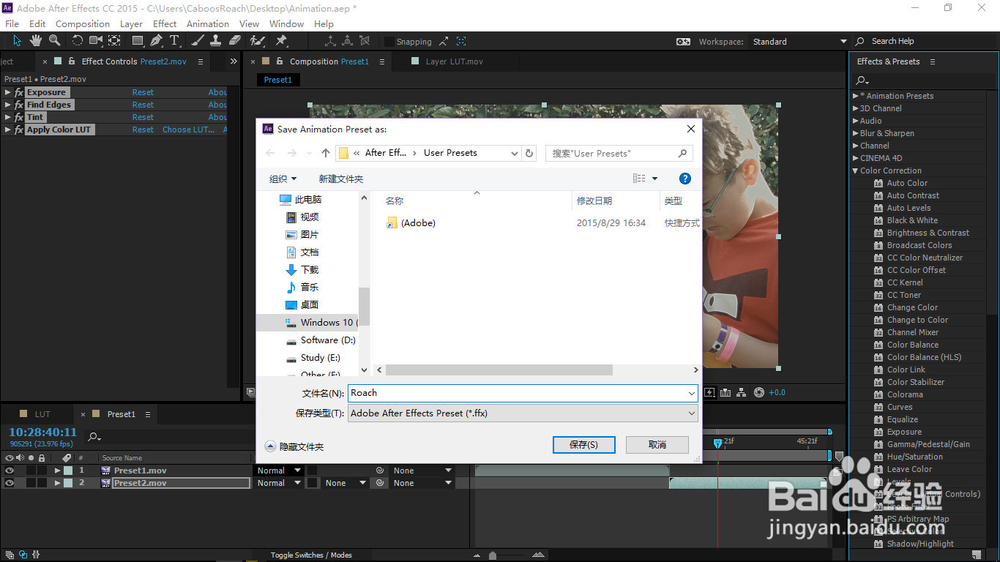Select the Eraser tool
Viewport: 1000px width, 562px height.
235,41
